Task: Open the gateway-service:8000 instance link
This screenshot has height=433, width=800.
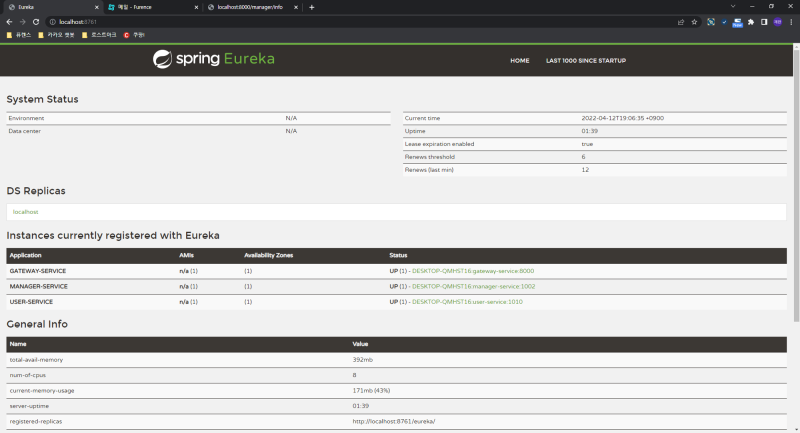Action: point(473,271)
